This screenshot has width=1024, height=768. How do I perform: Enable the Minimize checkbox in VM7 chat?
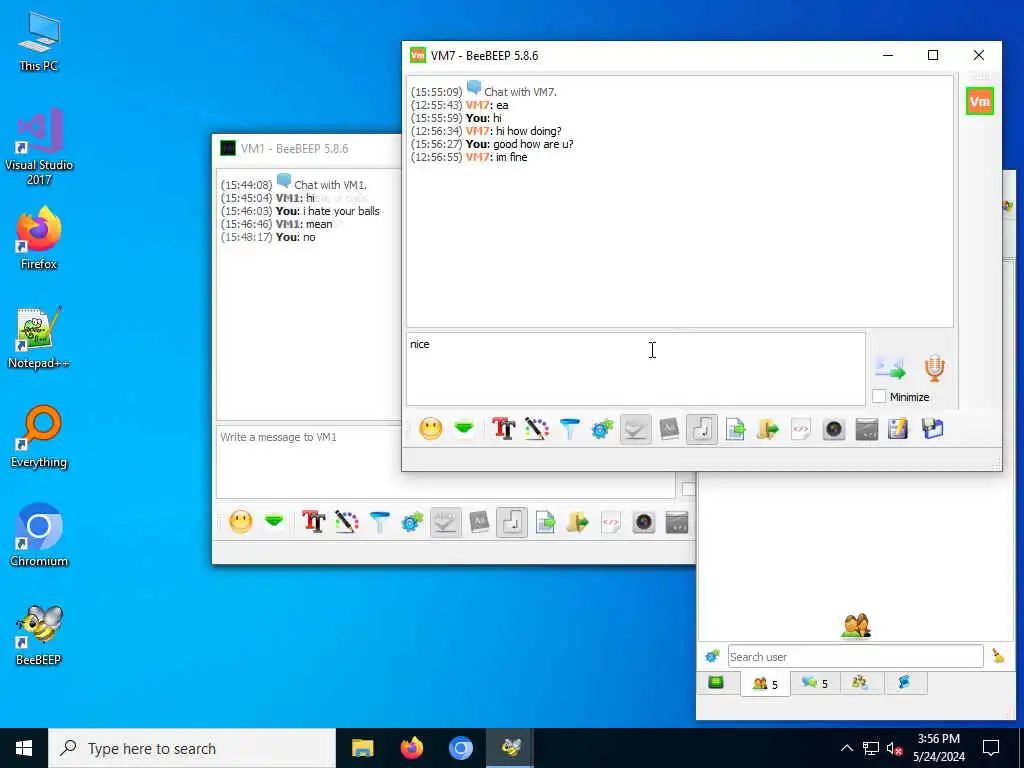coord(879,396)
